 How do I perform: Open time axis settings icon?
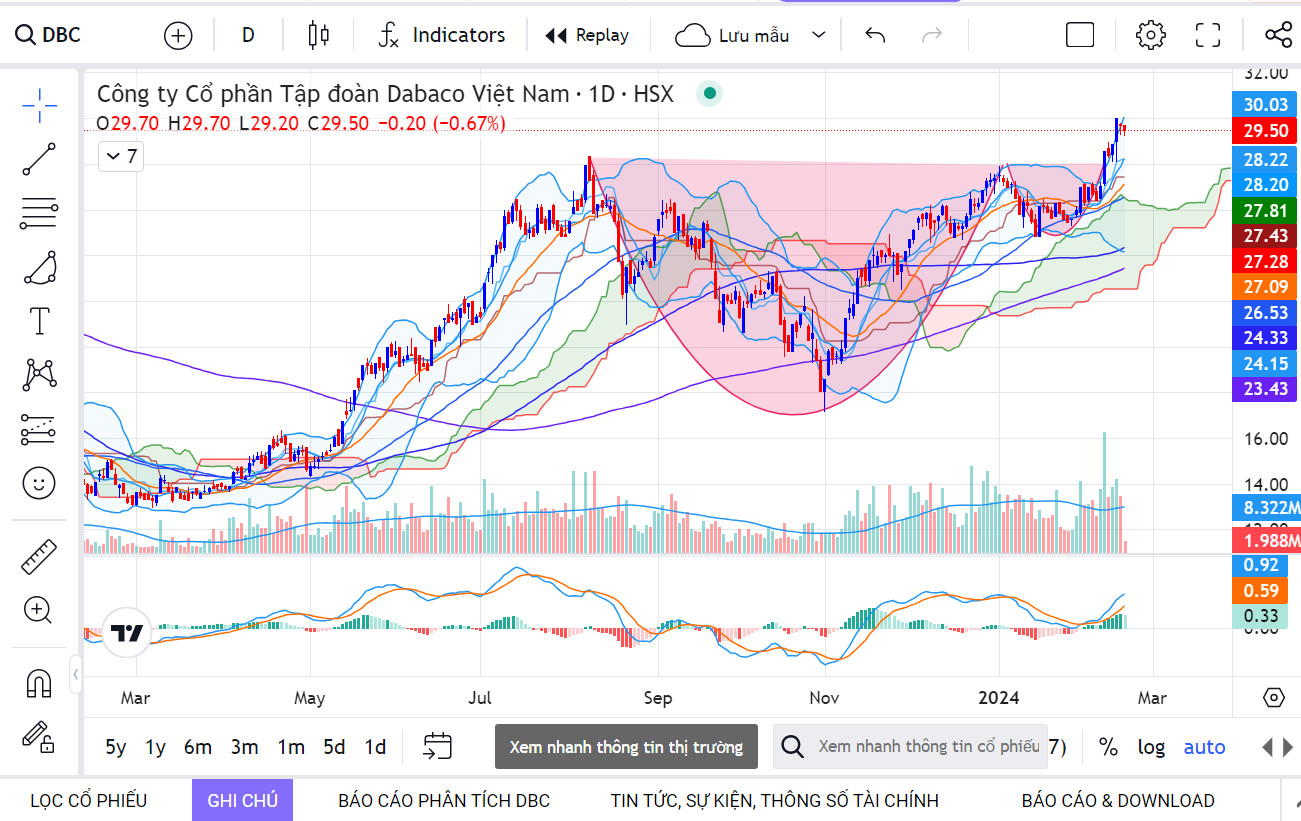pyautogui.click(x=1273, y=698)
